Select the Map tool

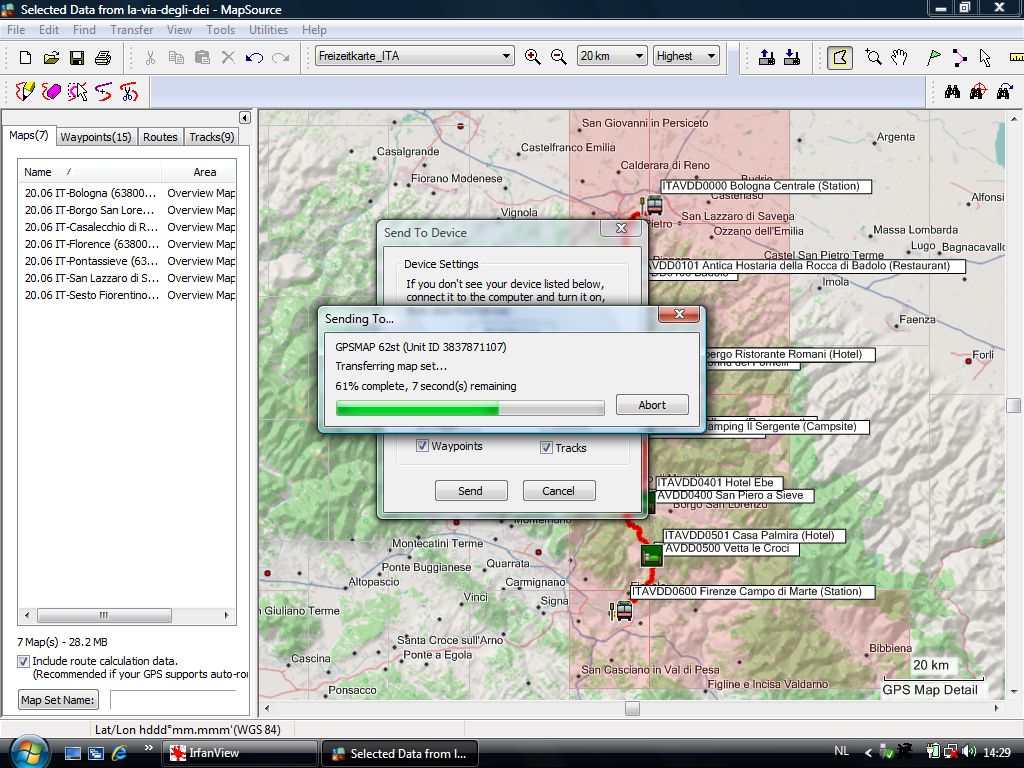pyautogui.click(x=840, y=57)
